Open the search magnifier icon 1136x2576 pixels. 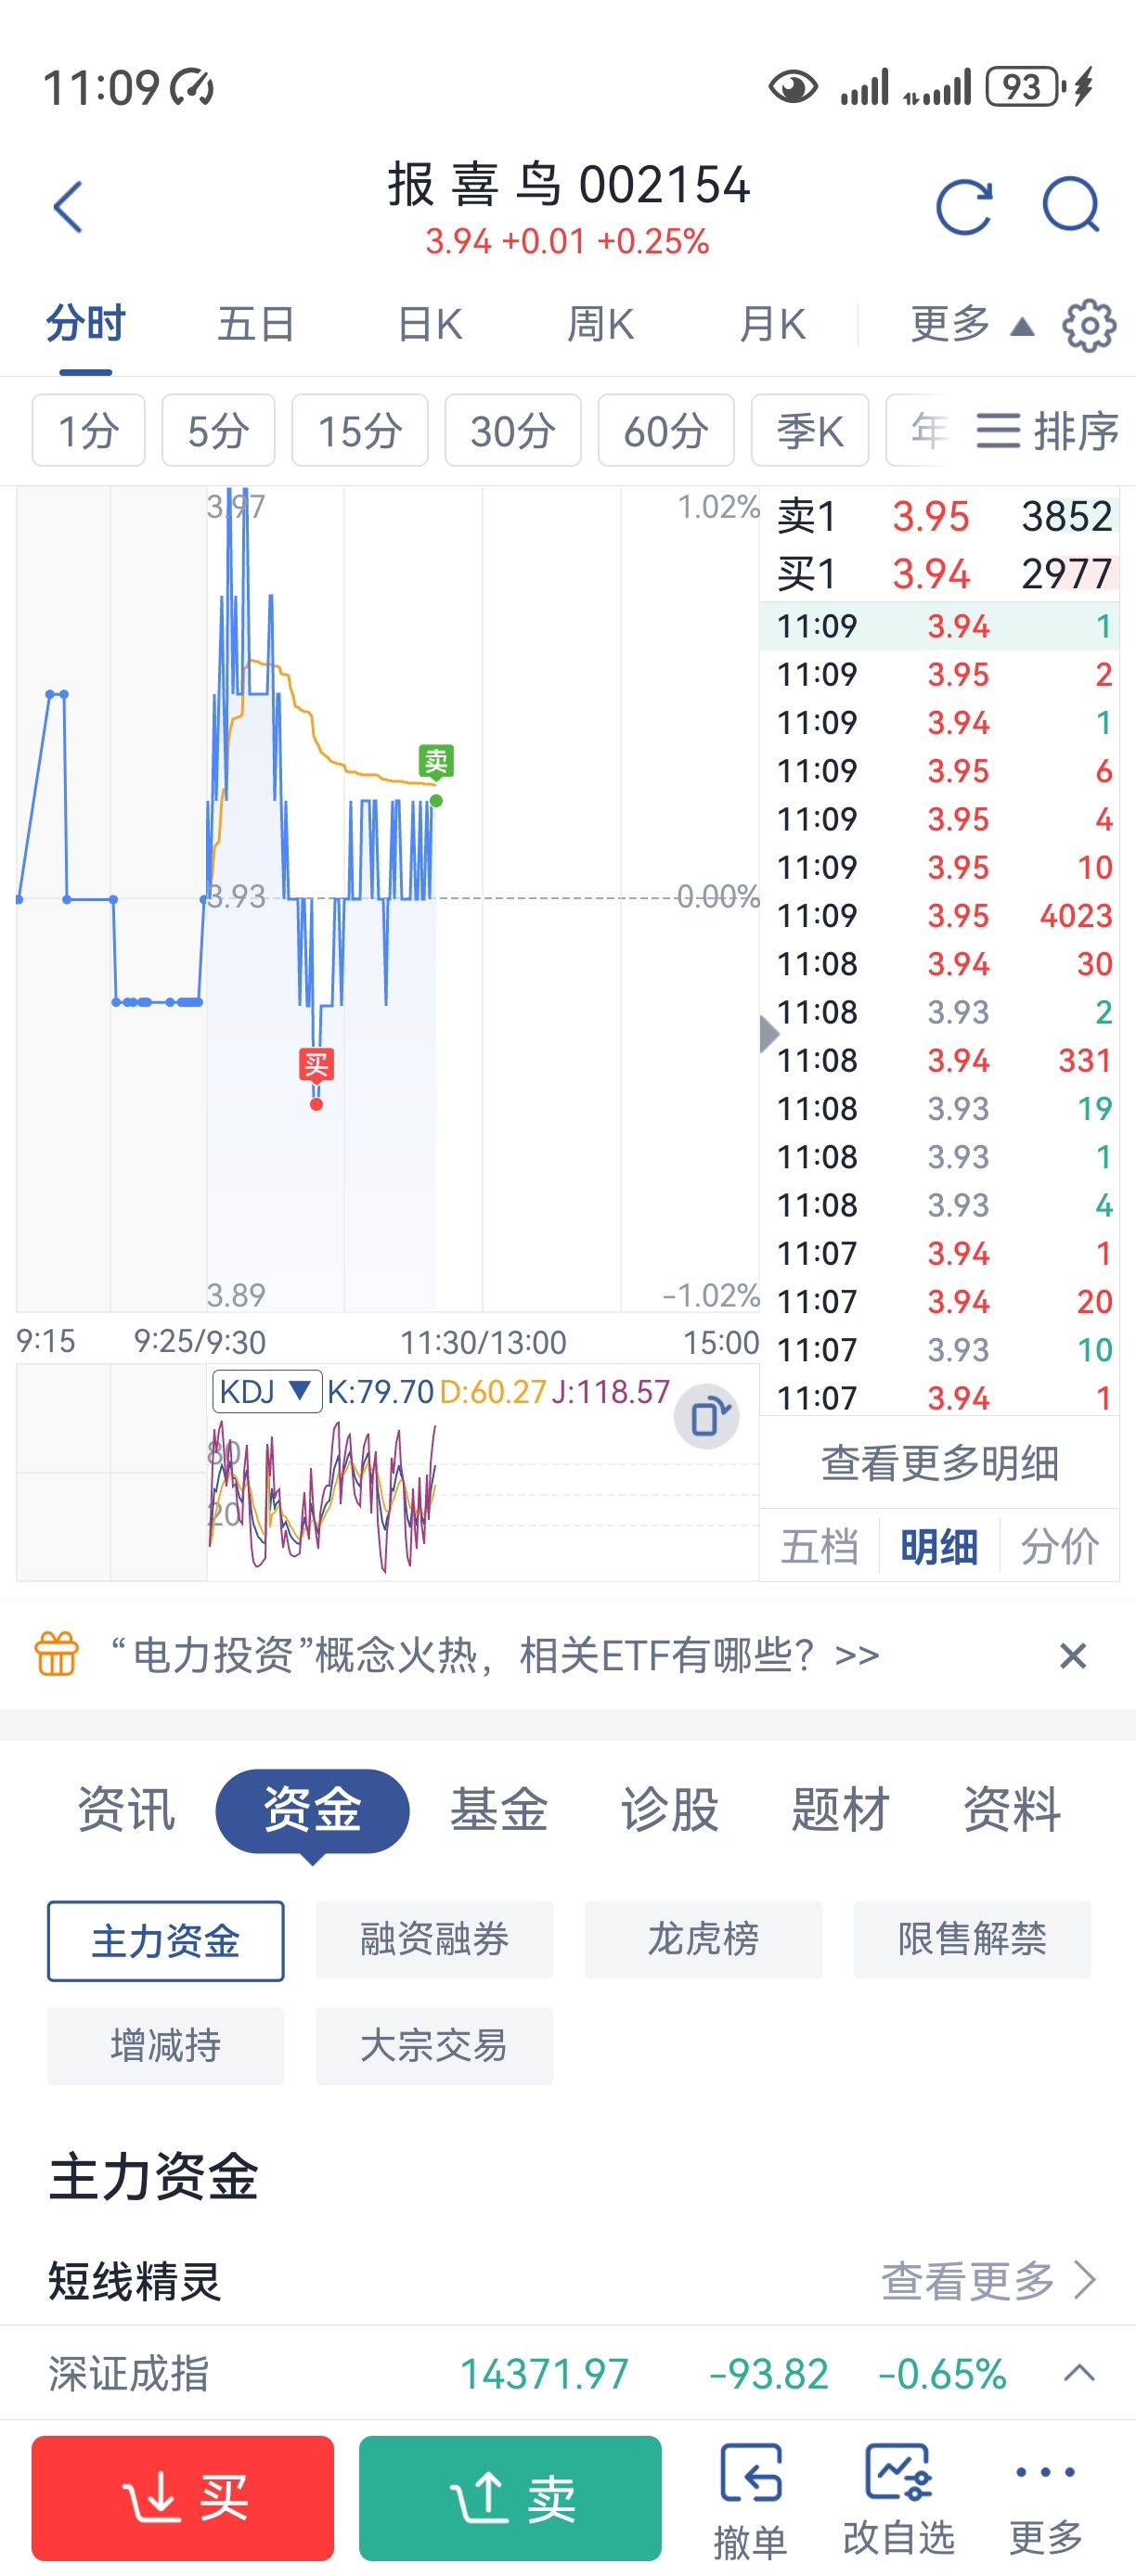[1071, 205]
